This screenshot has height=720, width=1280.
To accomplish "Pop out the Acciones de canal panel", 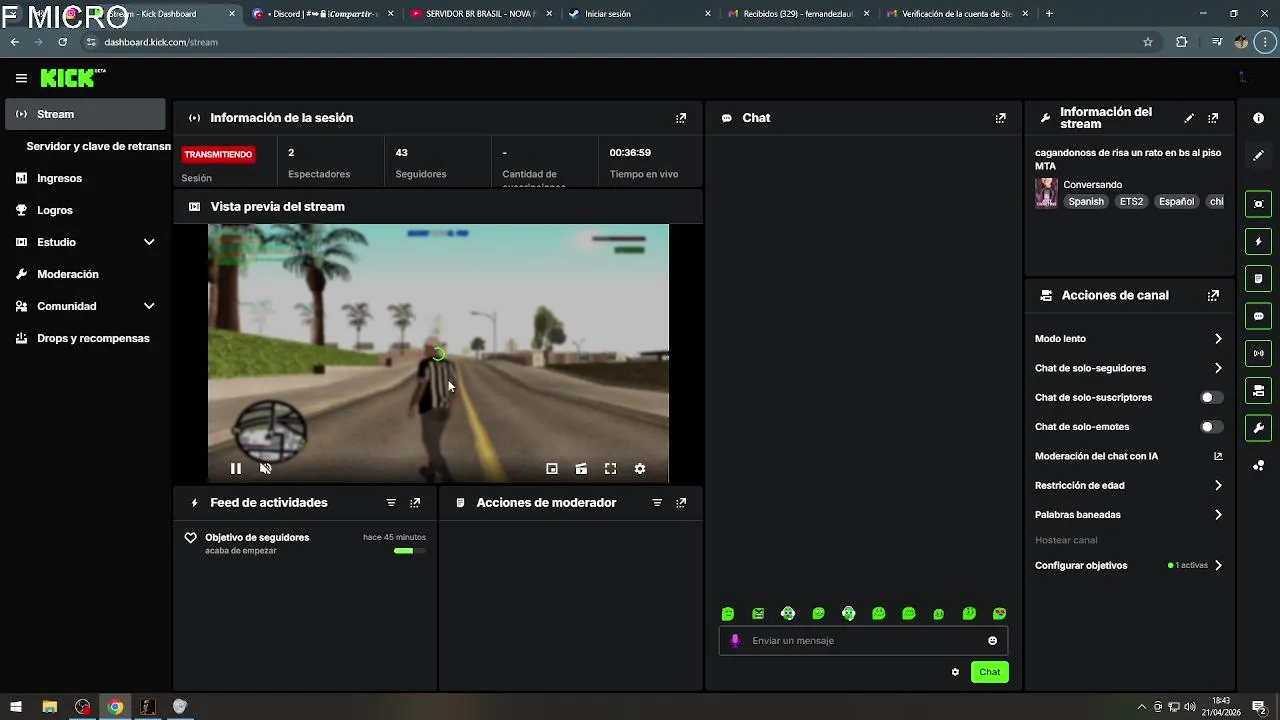I will 1213,296.
